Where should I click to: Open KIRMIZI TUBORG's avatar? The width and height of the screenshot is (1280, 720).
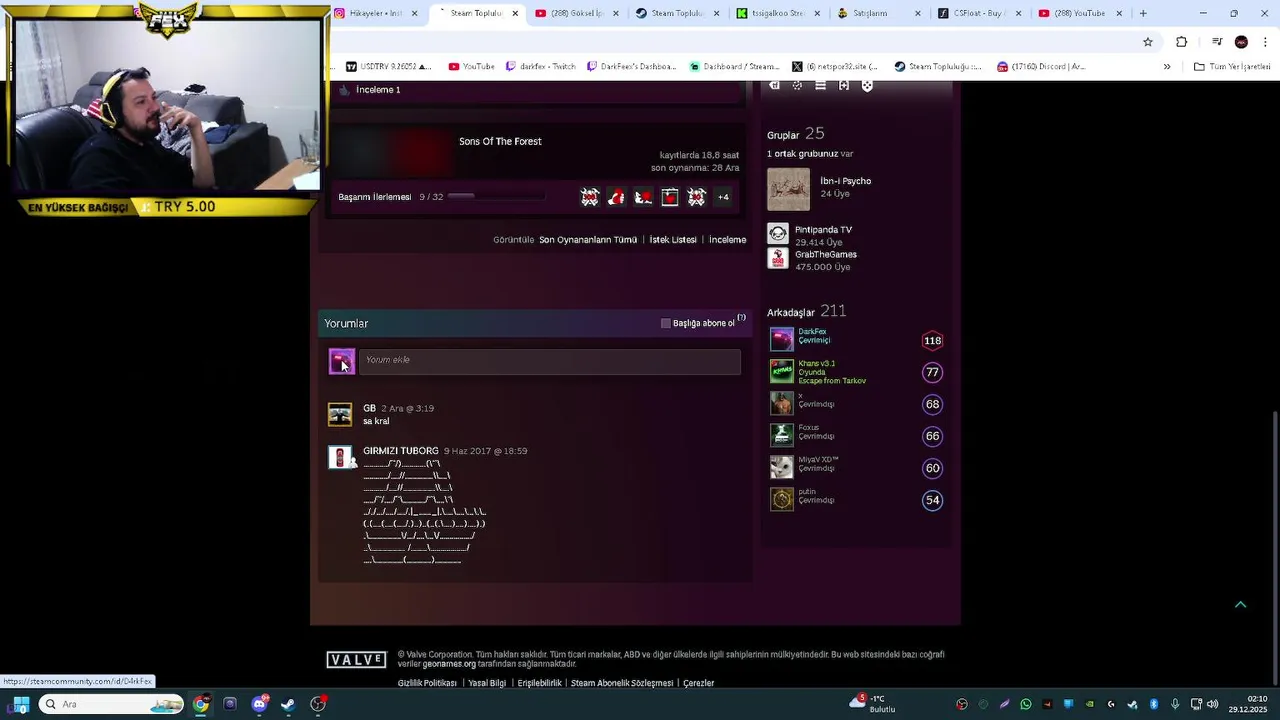340,457
